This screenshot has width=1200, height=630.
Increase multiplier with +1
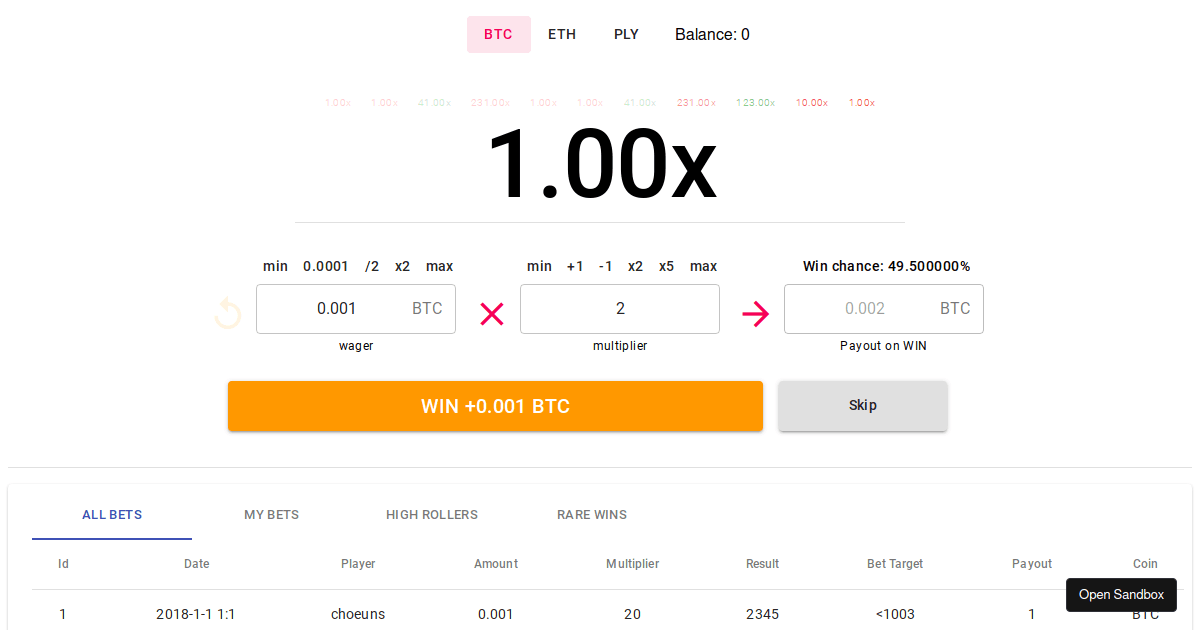pyautogui.click(x=575, y=266)
